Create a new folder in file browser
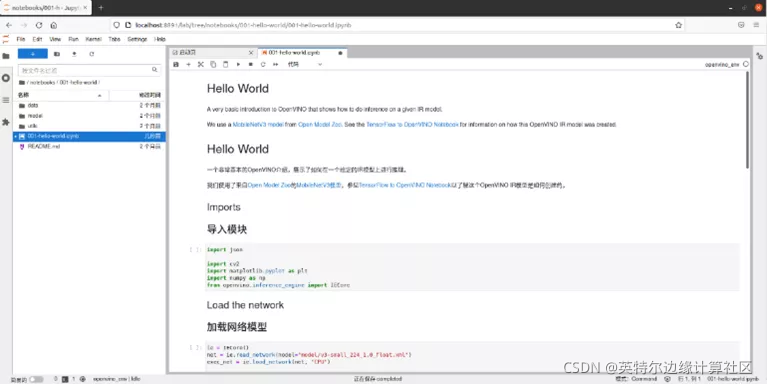The width and height of the screenshot is (767, 384). pyautogui.click(x=57, y=54)
